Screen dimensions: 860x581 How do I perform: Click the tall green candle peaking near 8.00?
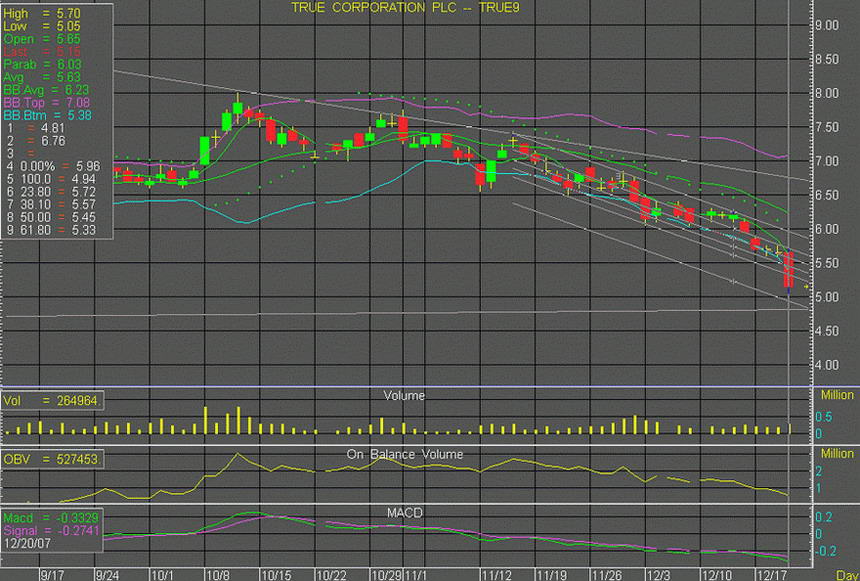pos(237,107)
